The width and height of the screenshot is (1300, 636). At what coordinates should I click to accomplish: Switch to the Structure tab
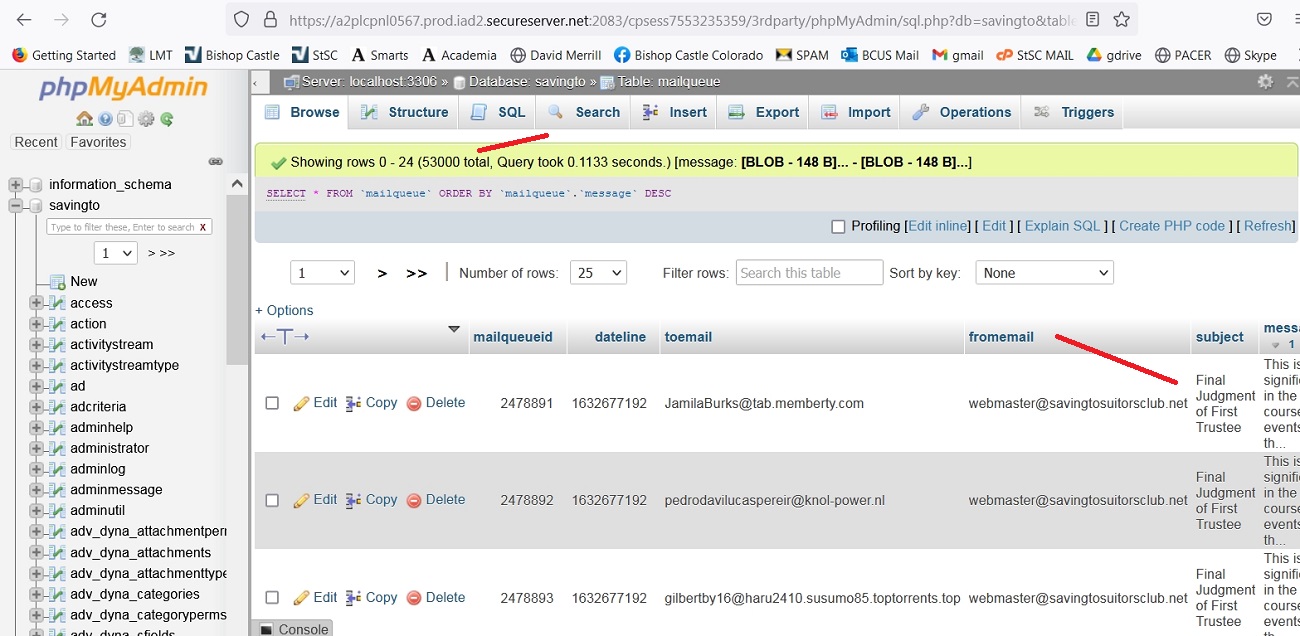(404, 112)
